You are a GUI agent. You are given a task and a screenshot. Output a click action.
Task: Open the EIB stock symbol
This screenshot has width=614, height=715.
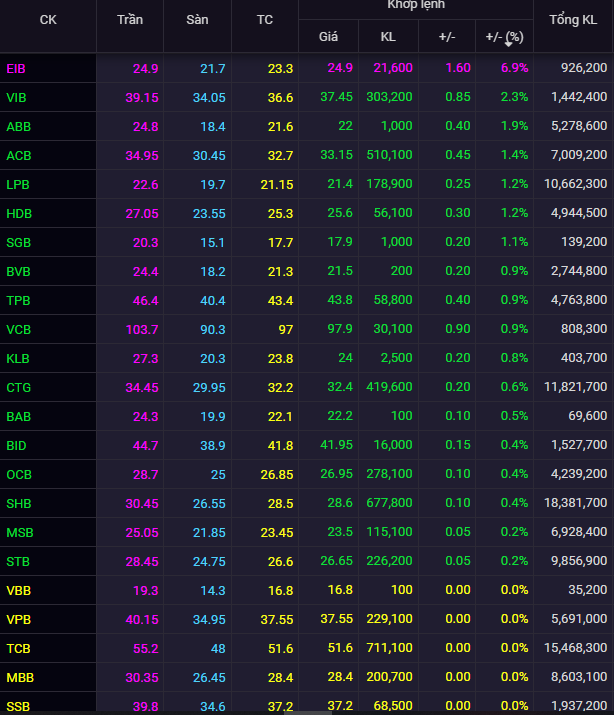[15, 68]
